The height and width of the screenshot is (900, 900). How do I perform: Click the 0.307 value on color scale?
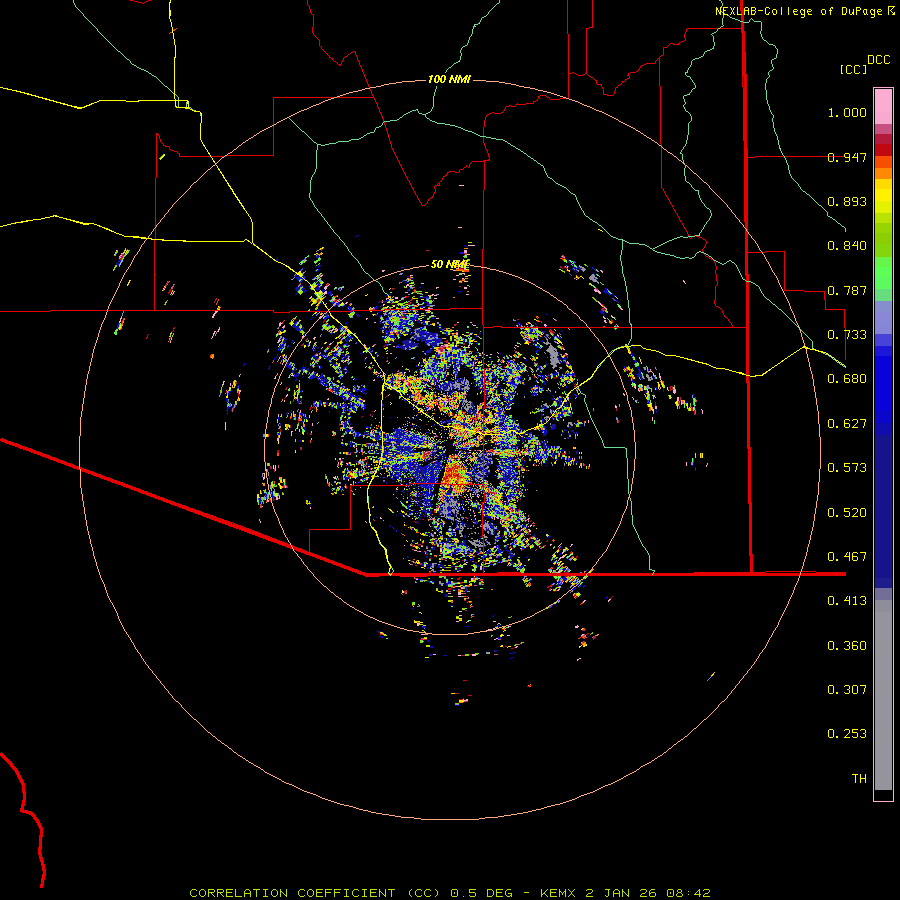847,690
